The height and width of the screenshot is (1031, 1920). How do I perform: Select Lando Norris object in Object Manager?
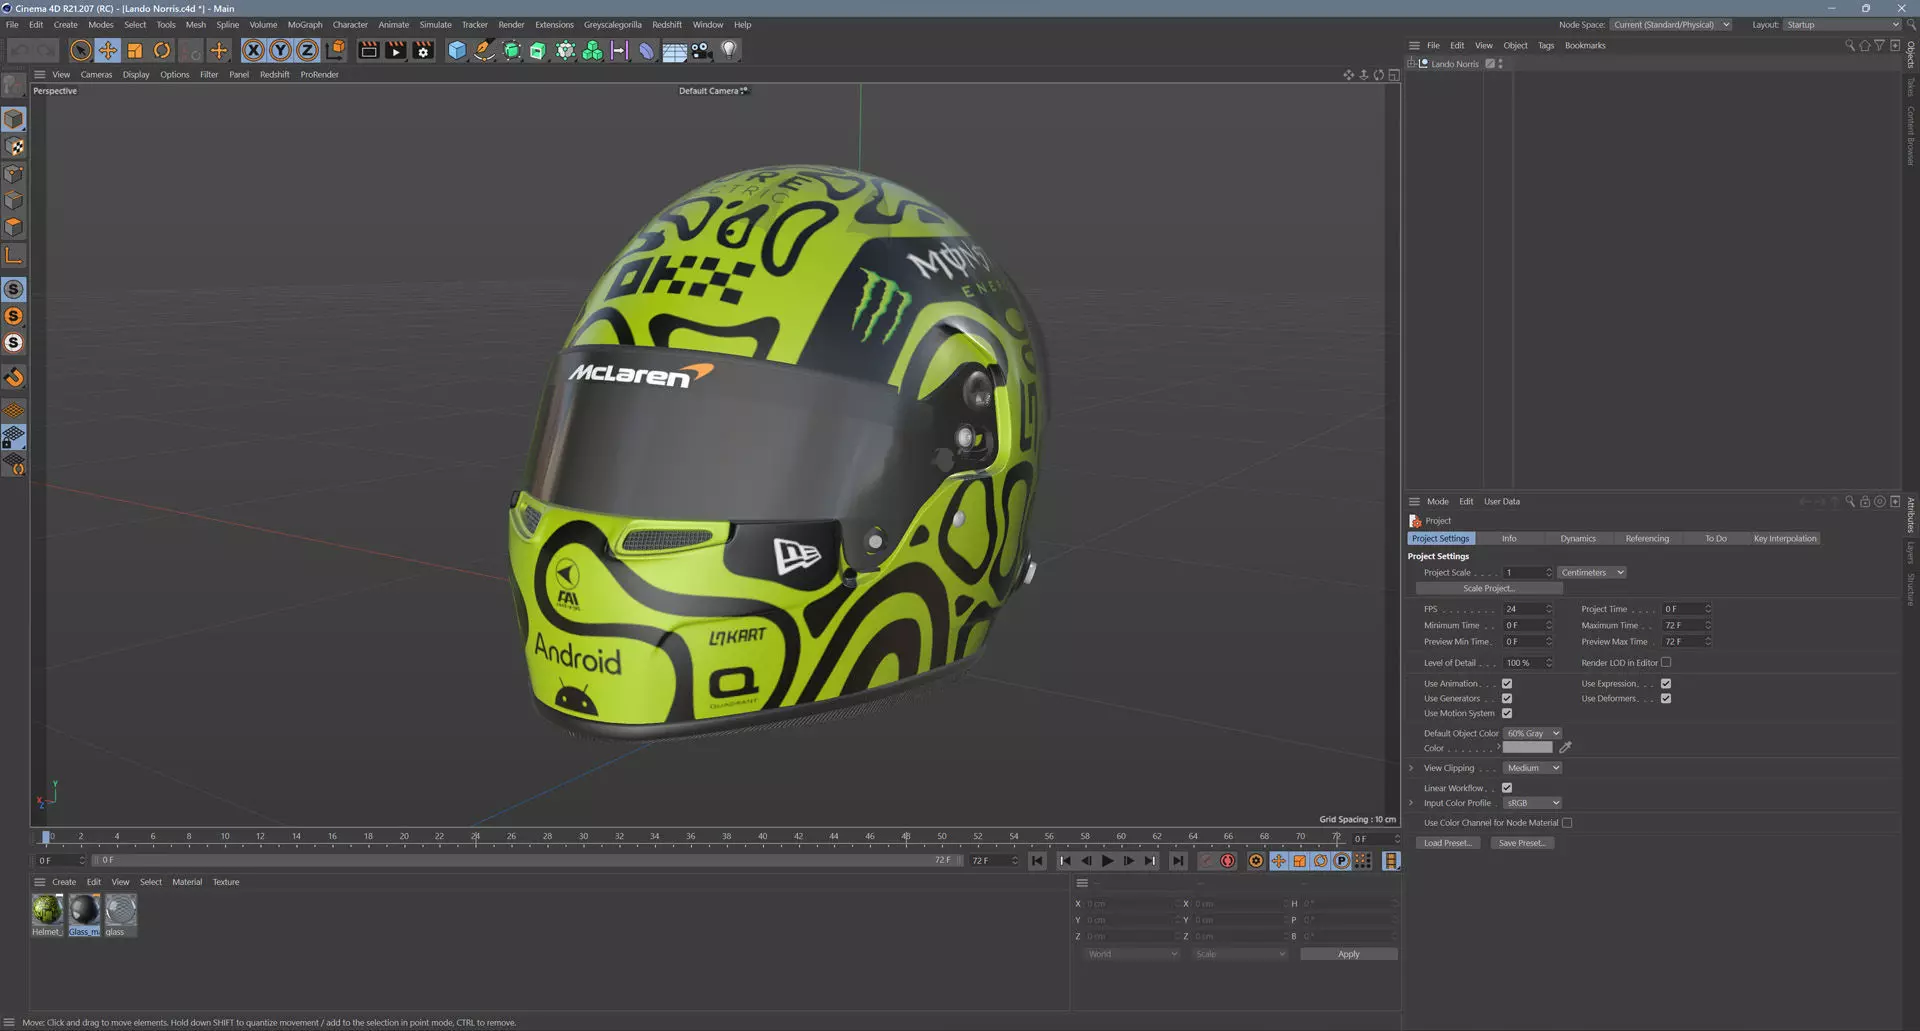click(x=1454, y=64)
